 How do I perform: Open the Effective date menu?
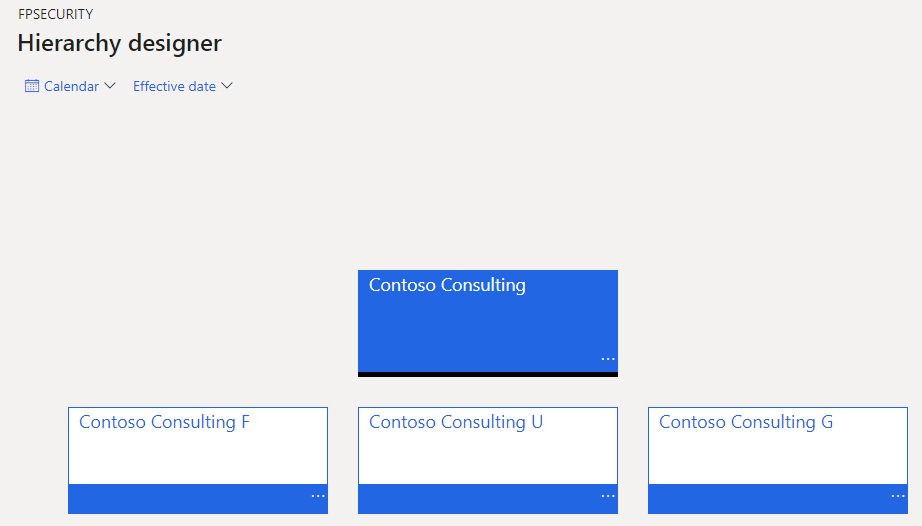[183, 86]
